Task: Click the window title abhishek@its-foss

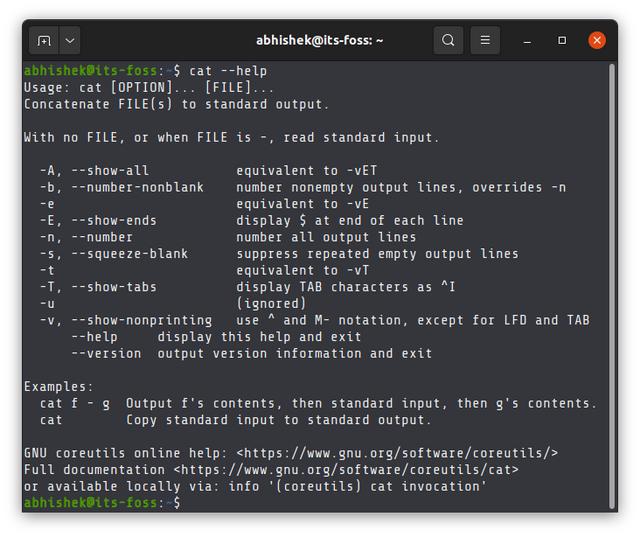Action: point(320,40)
